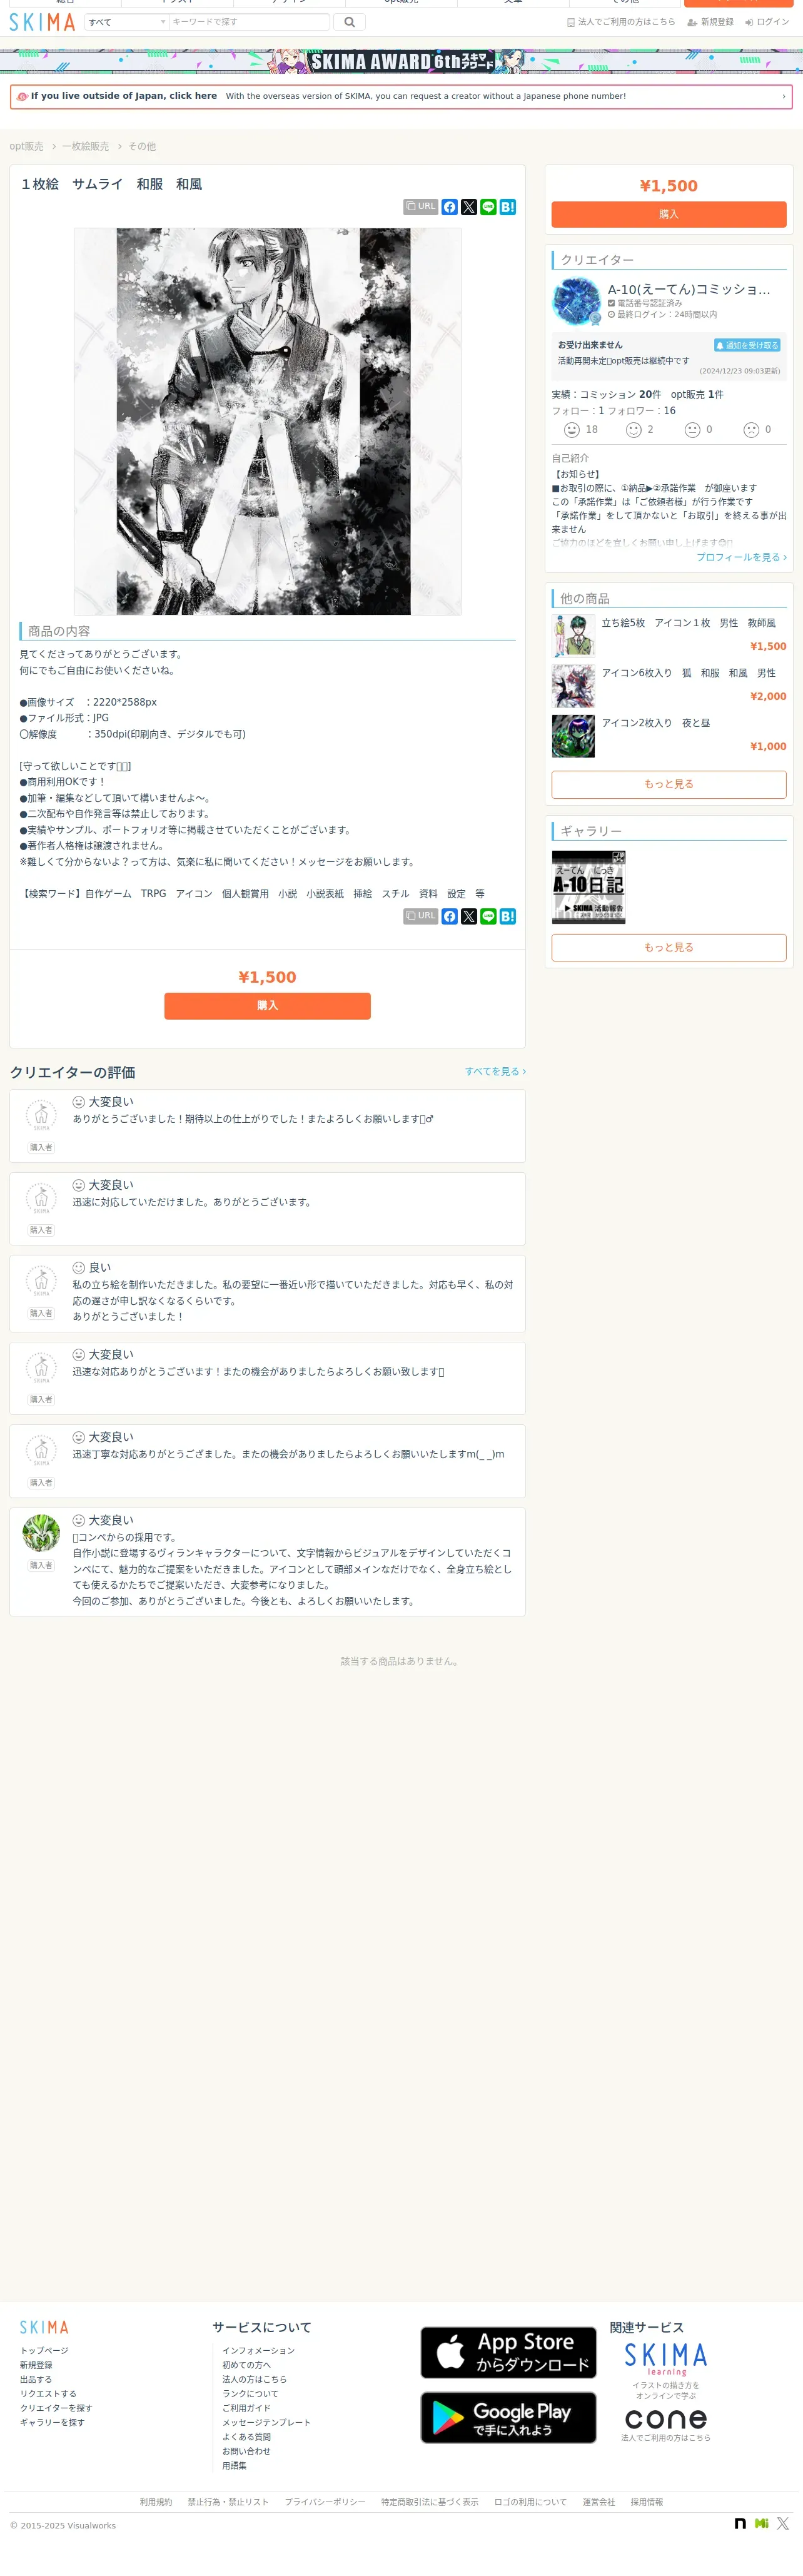This screenshot has width=803, height=2576.
Task: Go to その他 breadcrumb
Action: click(x=142, y=146)
